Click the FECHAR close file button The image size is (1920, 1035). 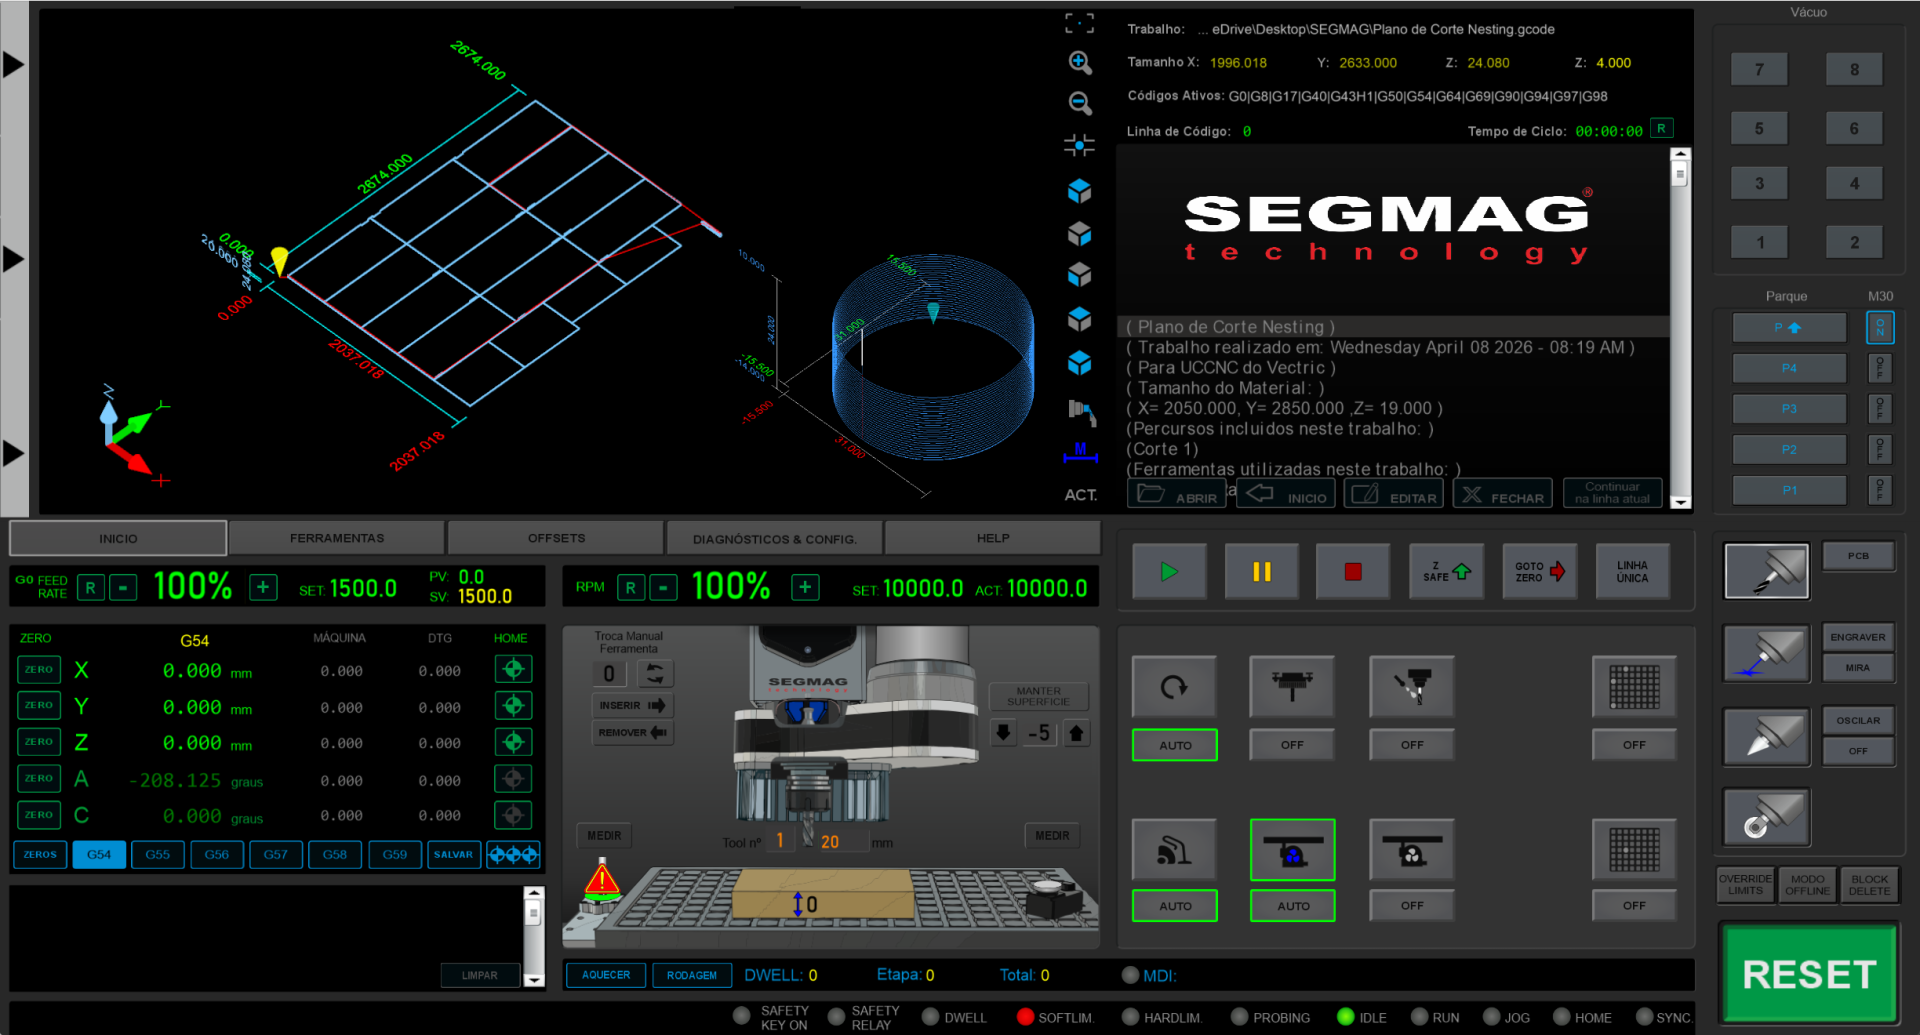1502,494
